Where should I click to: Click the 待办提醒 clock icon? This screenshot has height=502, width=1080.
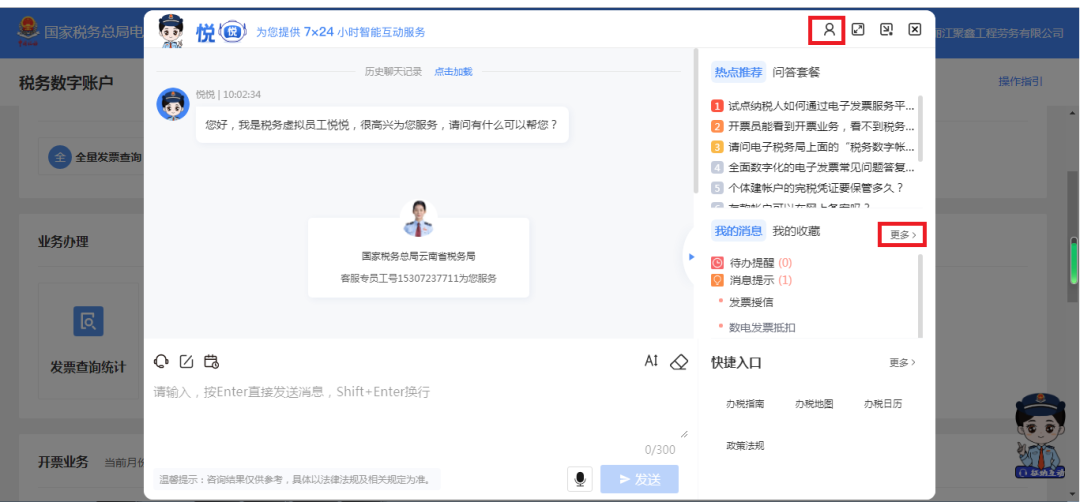pos(717,262)
